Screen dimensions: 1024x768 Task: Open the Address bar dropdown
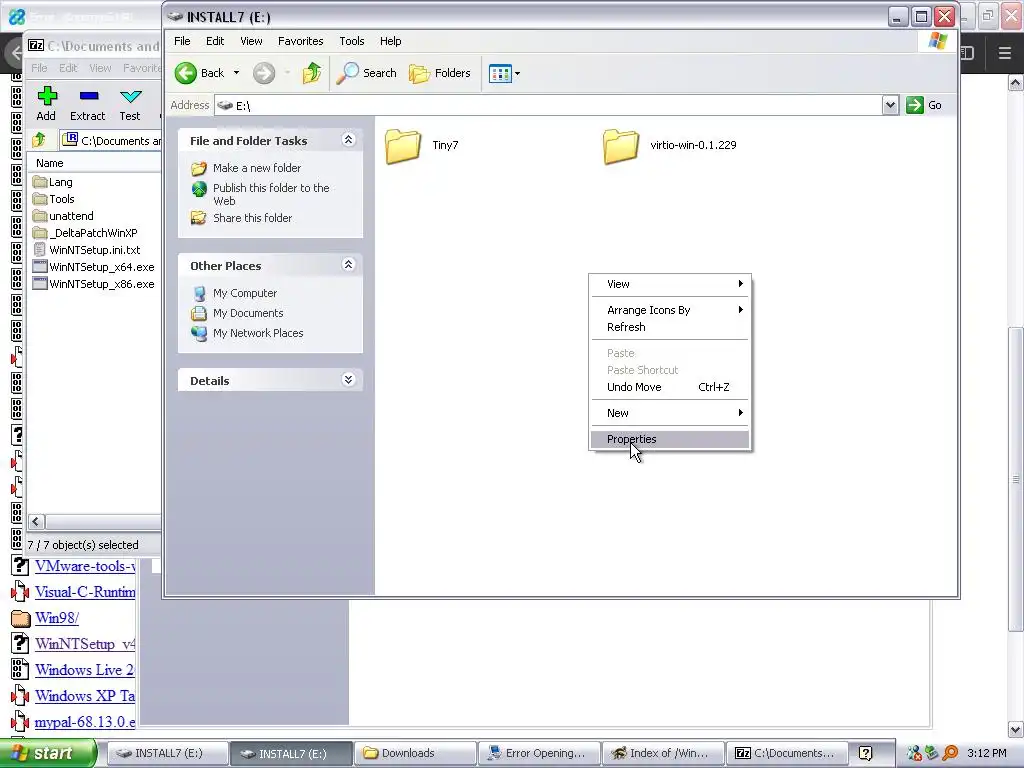pyautogui.click(x=889, y=105)
